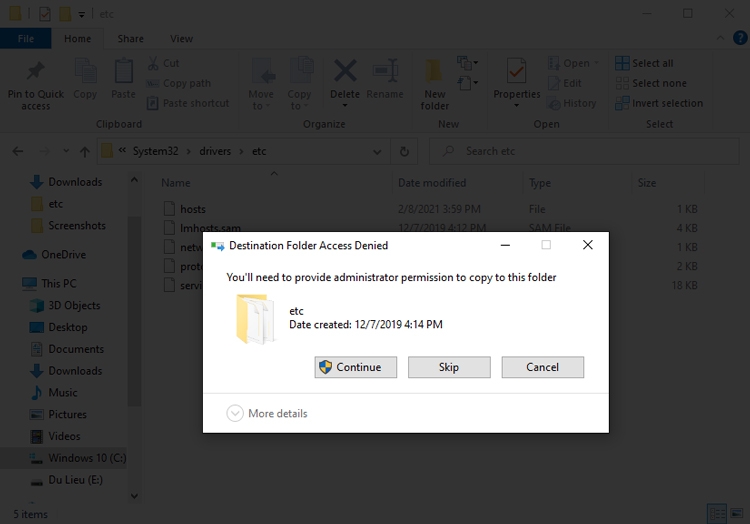This screenshot has width=750, height=524.
Task: Select the lmhosts.sam file
Action: point(210,227)
